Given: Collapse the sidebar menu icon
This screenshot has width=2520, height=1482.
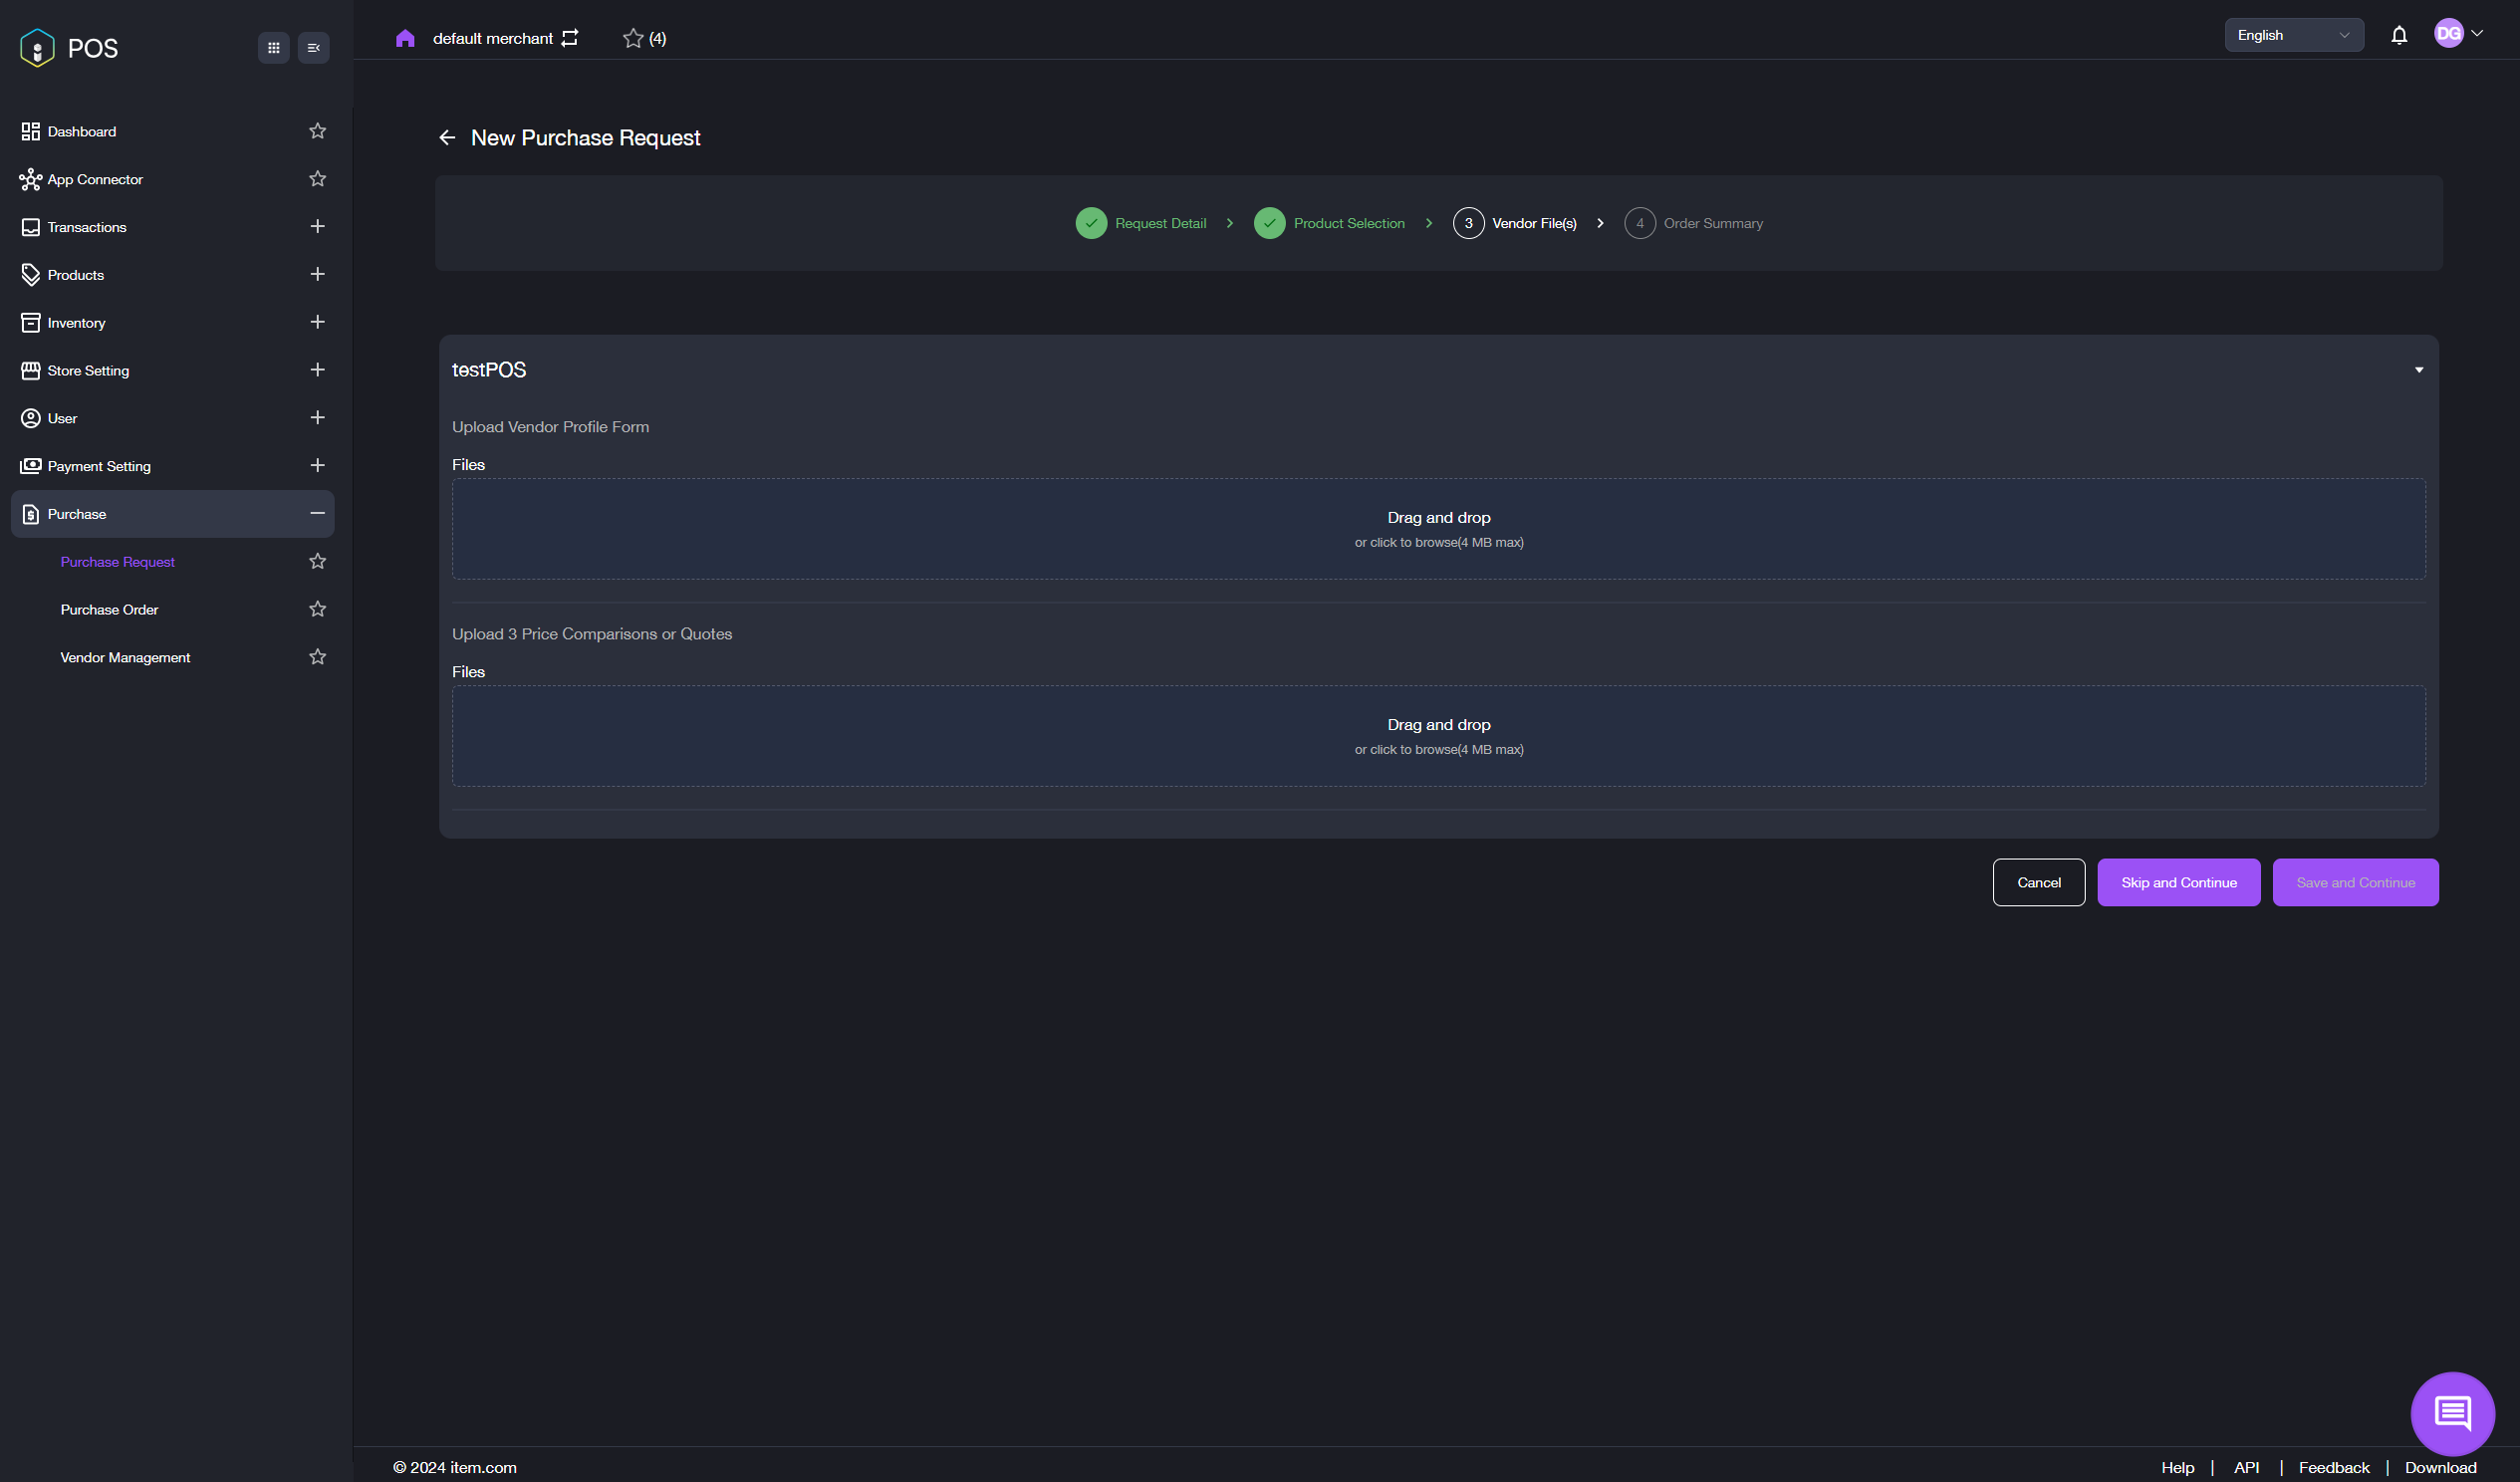Looking at the screenshot, I should pos(313,48).
